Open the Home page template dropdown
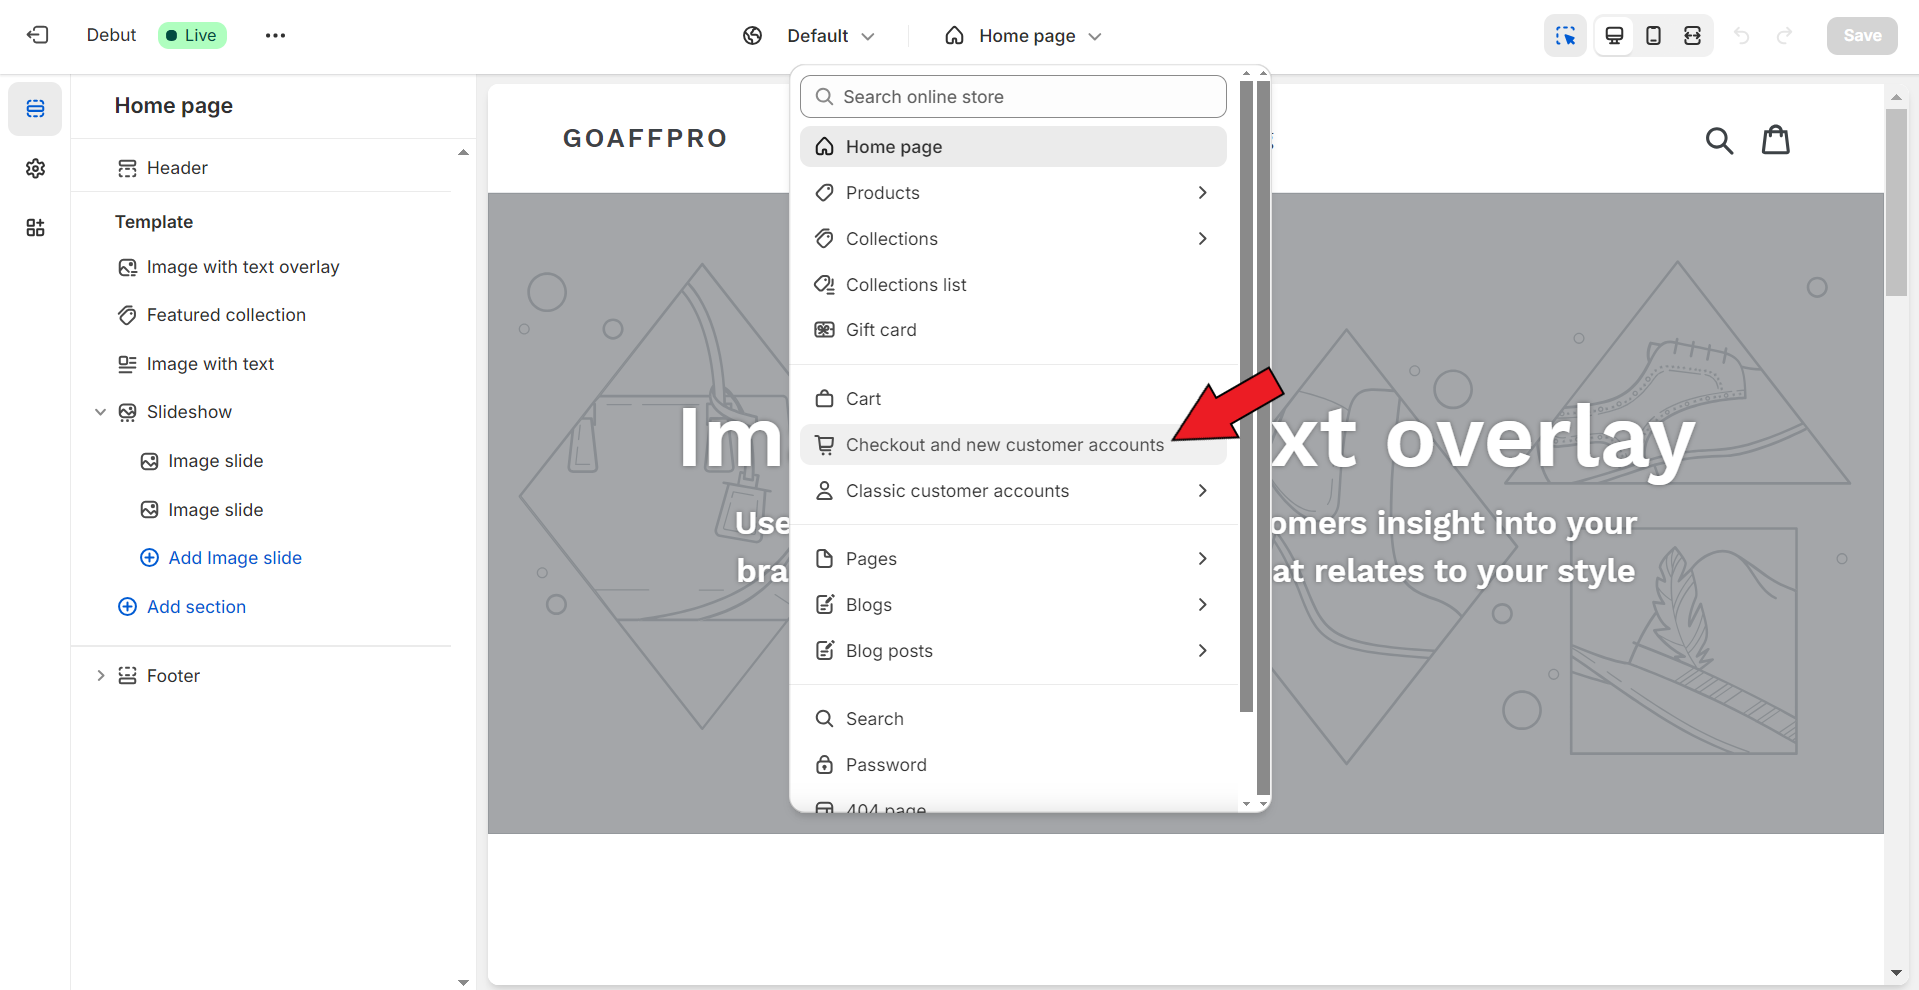 pyautogui.click(x=1026, y=36)
